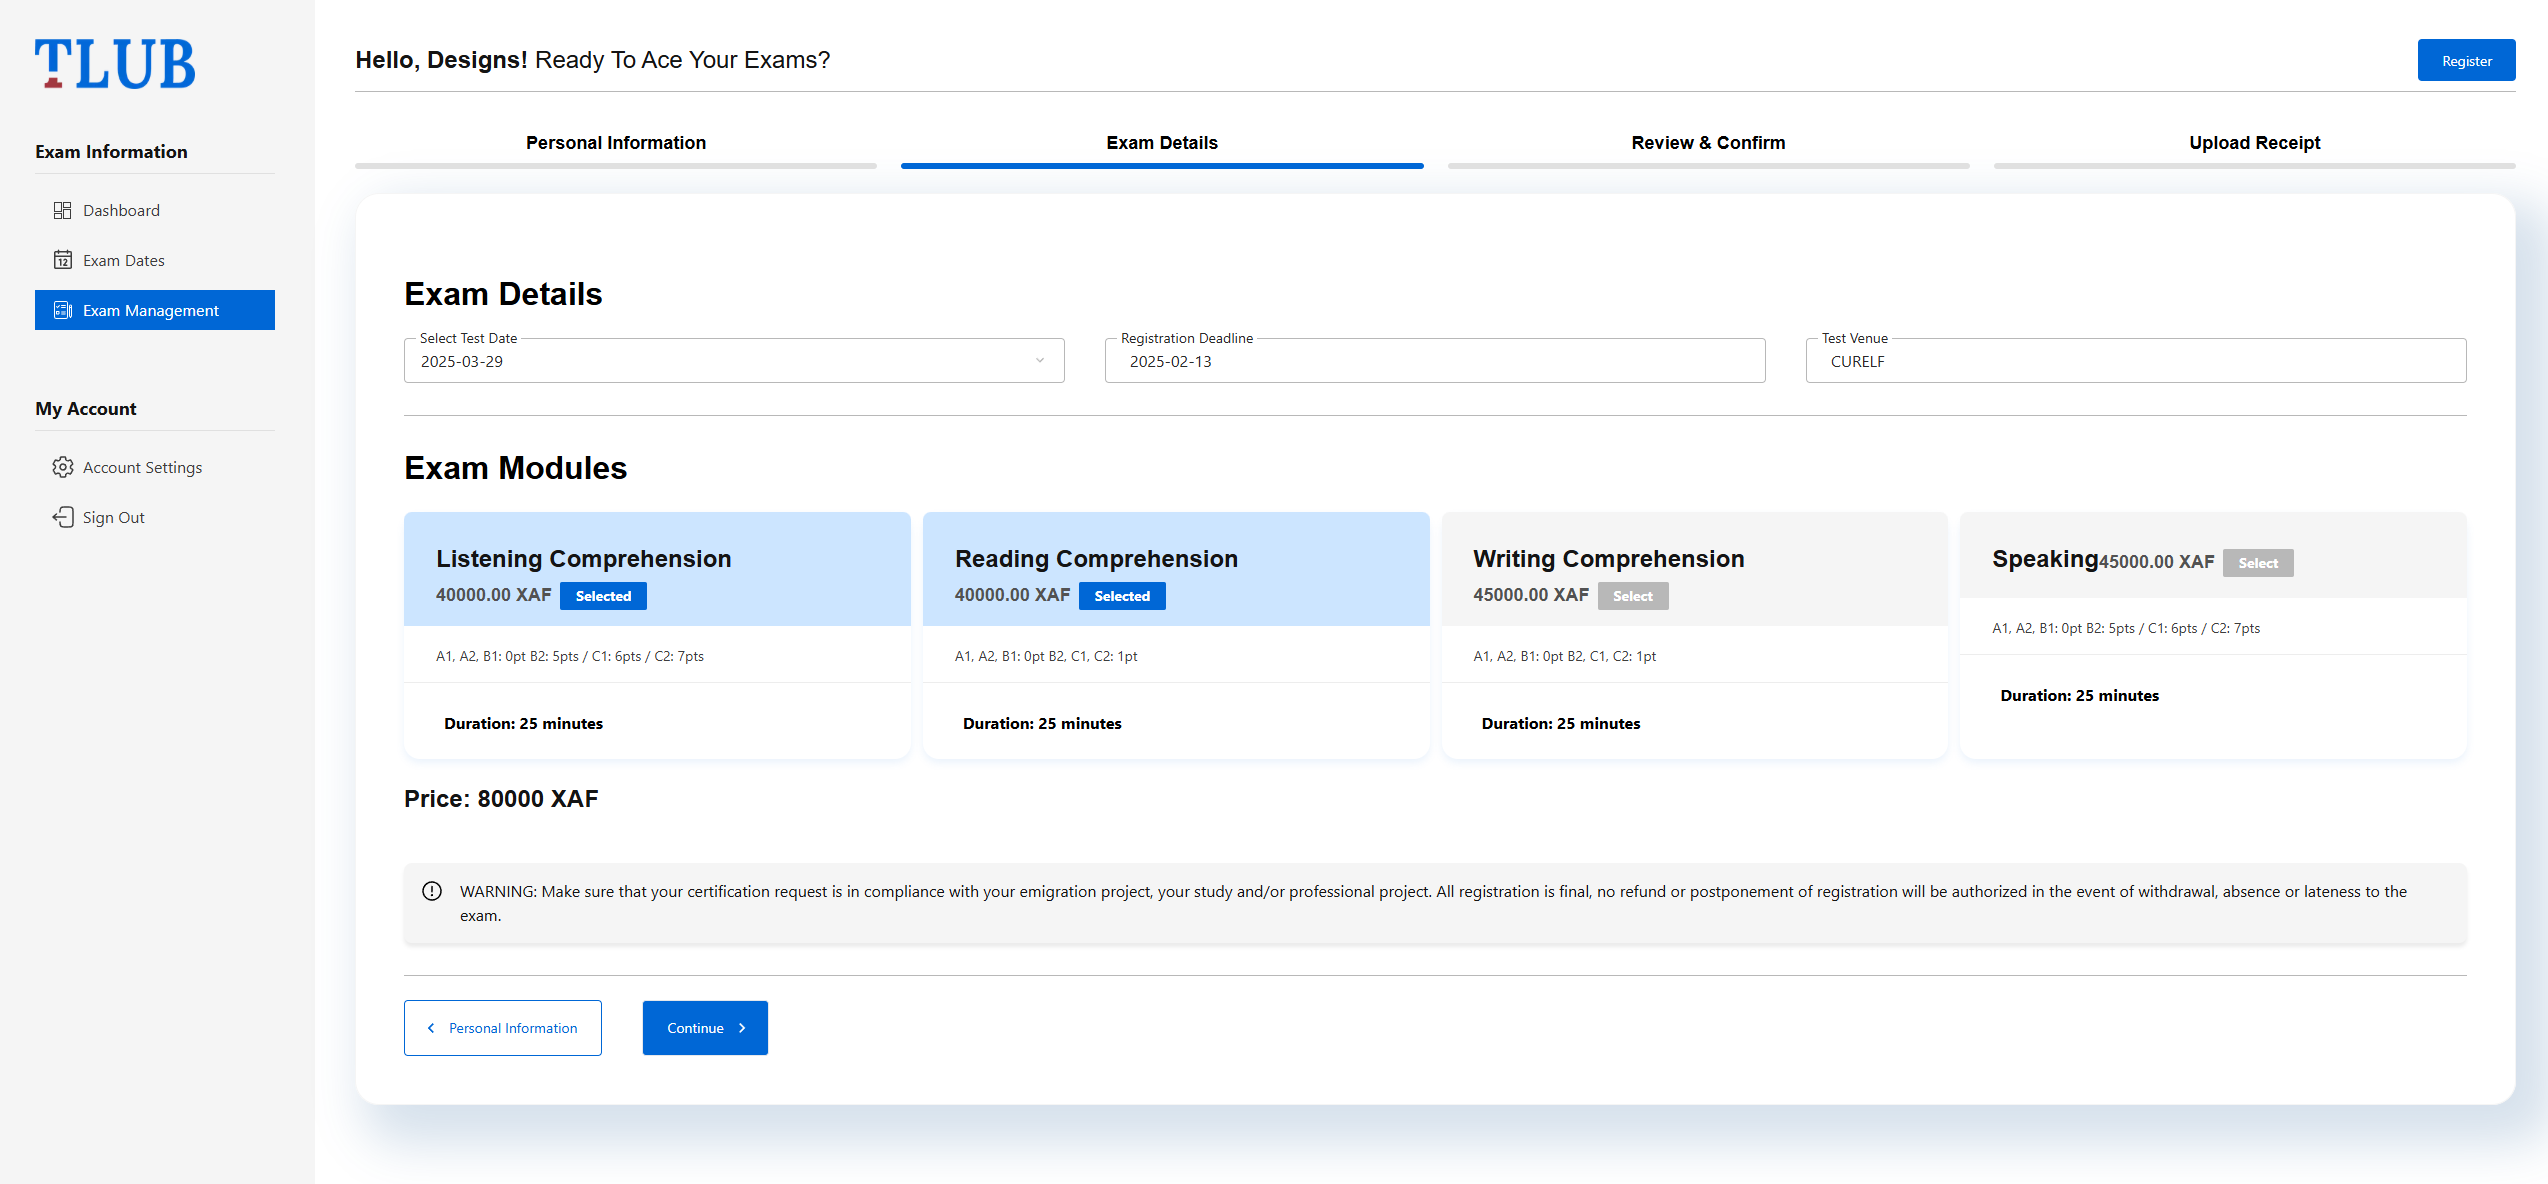Click the left chevron on Personal Information button

[x=431, y=1028]
